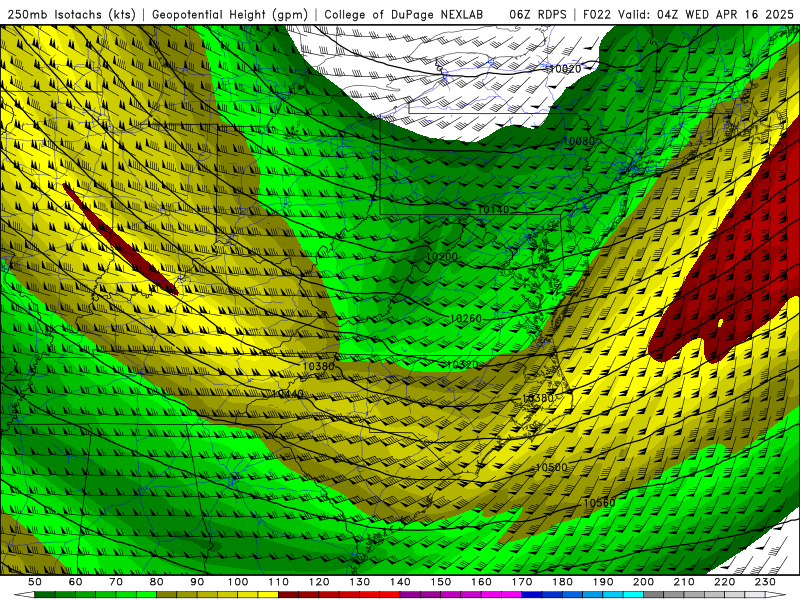Screen dimensions: 800x600
Task: Click the 10320 height contour label
Action: (x=462, y=365)
